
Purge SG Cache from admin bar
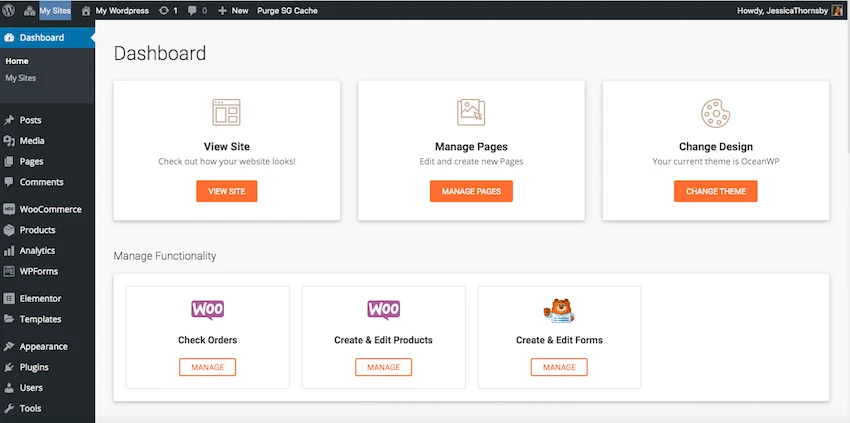(287, 10)
